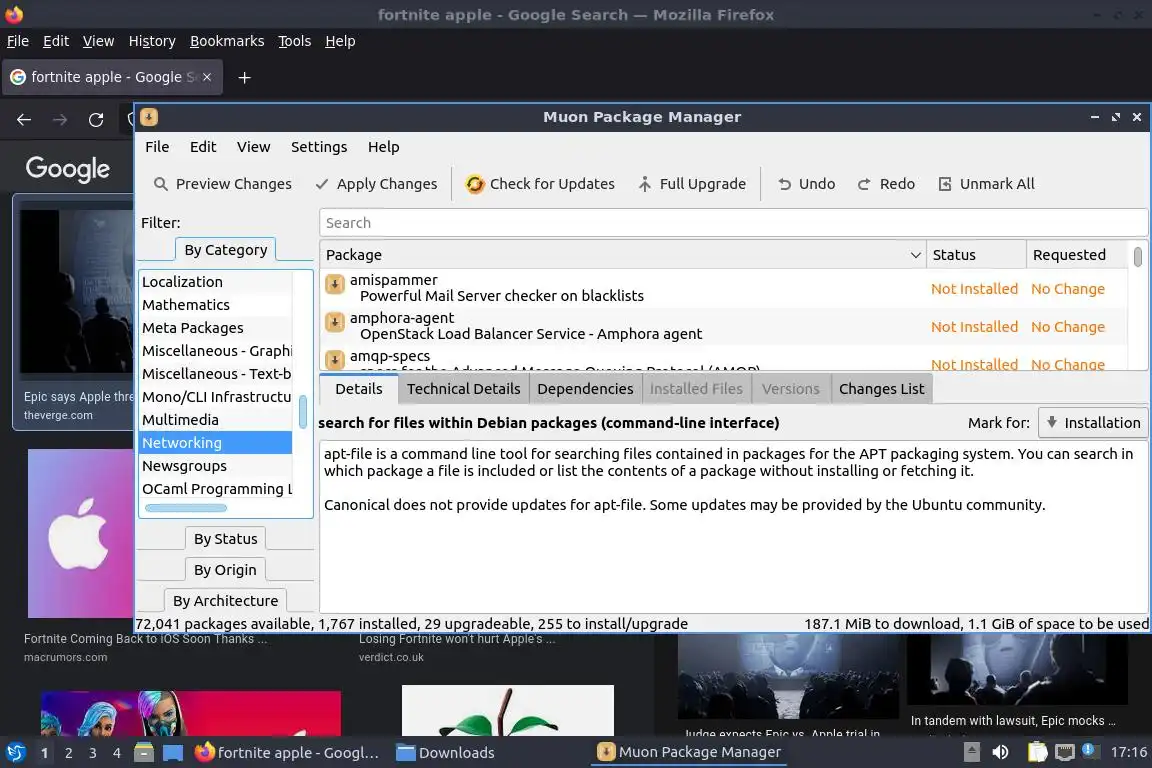Viewport: 1152px width, 768px height.
Task: Click Downloads window taskbar button
Action: (x=445, y=753)
